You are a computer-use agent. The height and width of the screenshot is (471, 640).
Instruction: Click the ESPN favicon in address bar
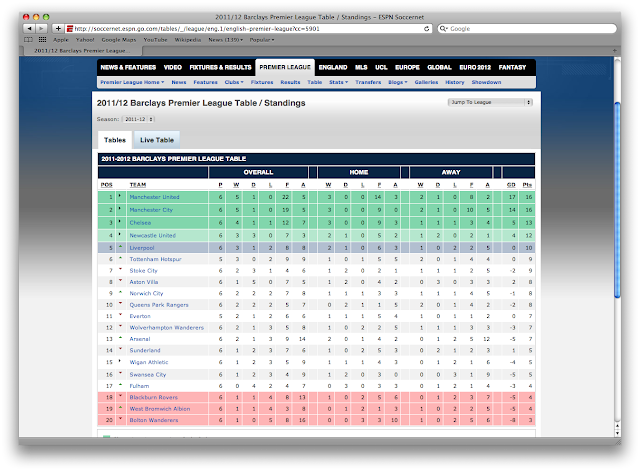click(x=70, y=29)
